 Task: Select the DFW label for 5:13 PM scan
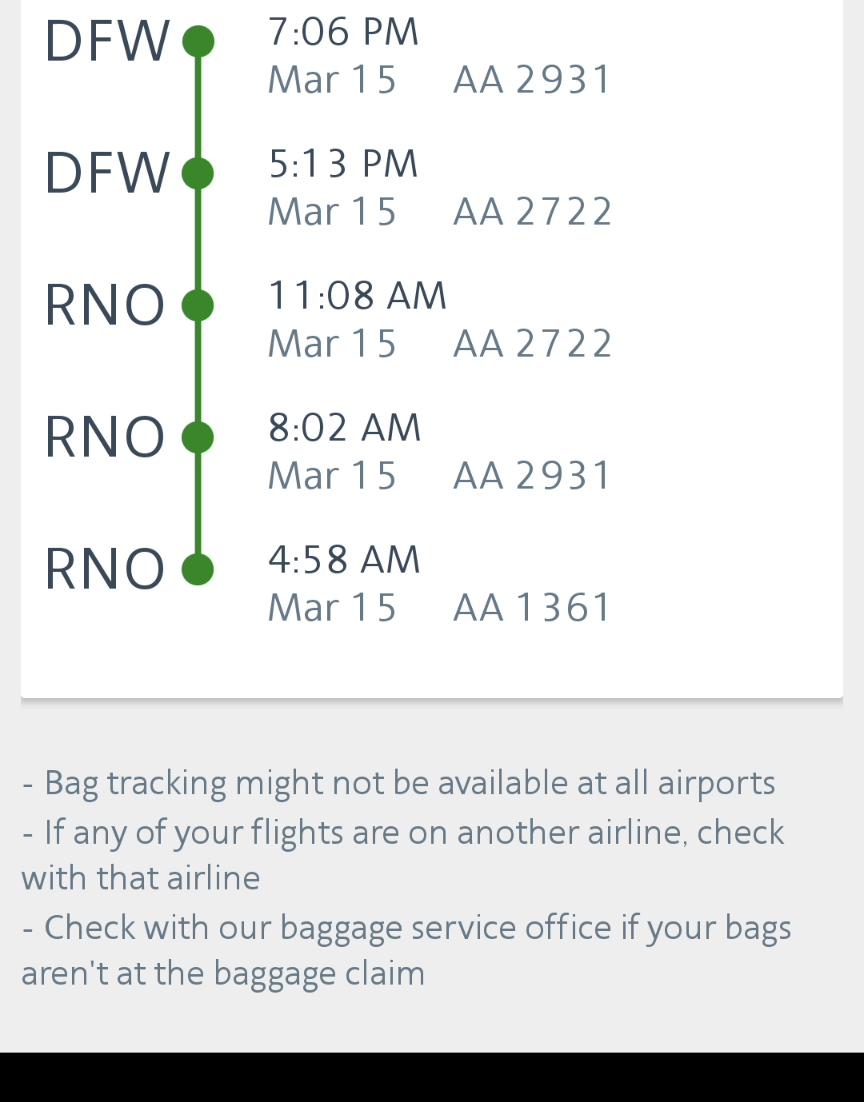point(107,174)
